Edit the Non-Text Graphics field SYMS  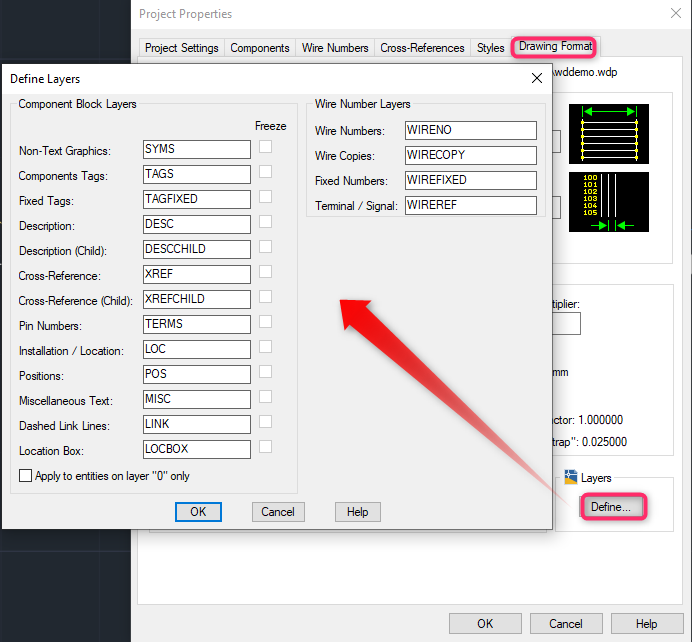click(197, 149)
